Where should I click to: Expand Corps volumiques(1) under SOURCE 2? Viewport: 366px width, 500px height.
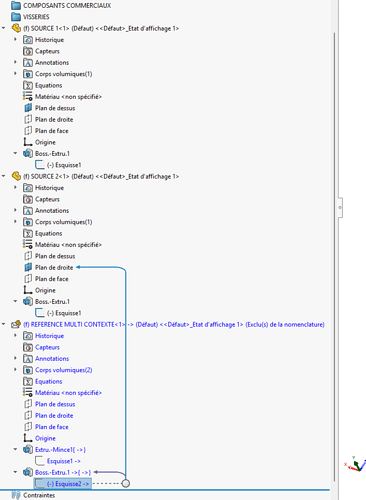click(x=15, y=221)
